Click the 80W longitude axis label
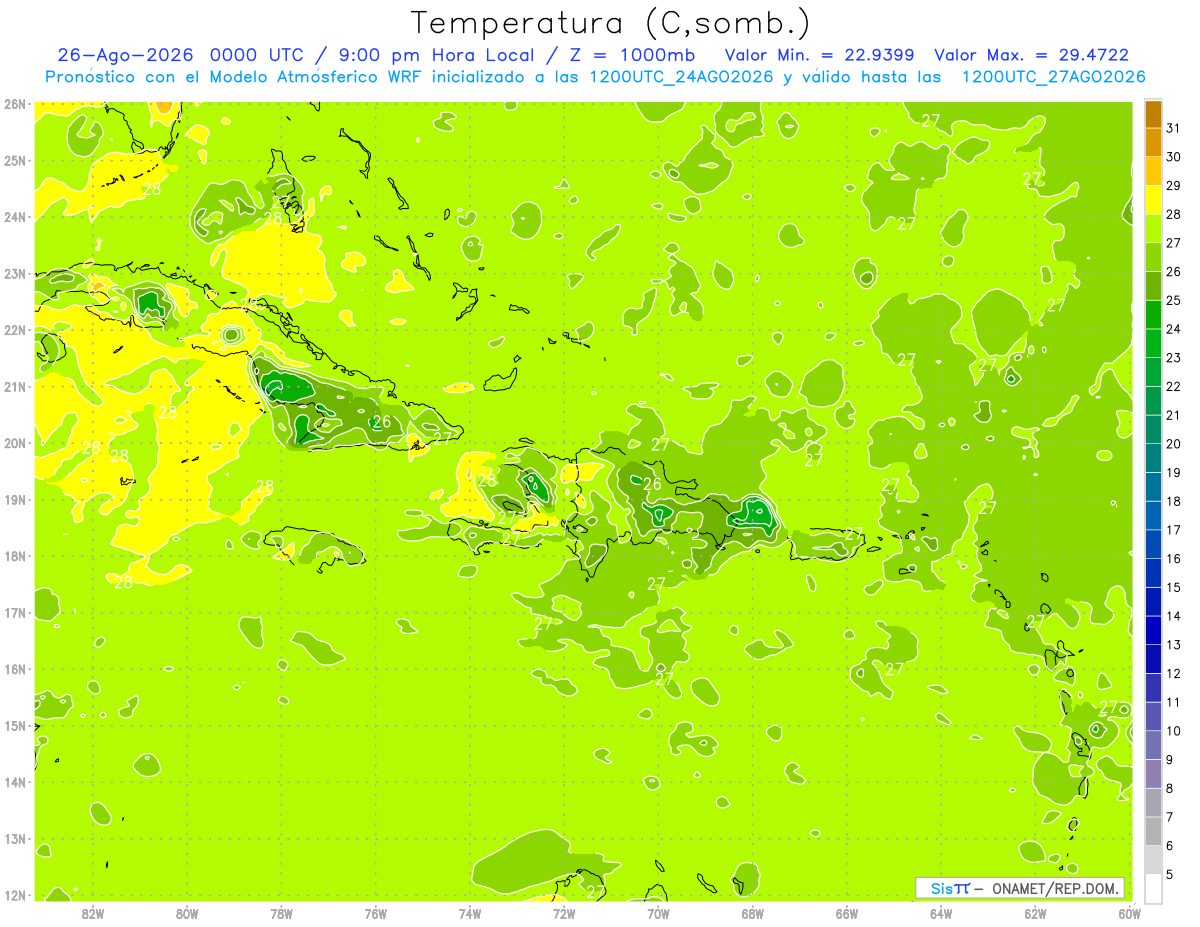The width and height of the screenshot is (1200, 927). point(187,913)
